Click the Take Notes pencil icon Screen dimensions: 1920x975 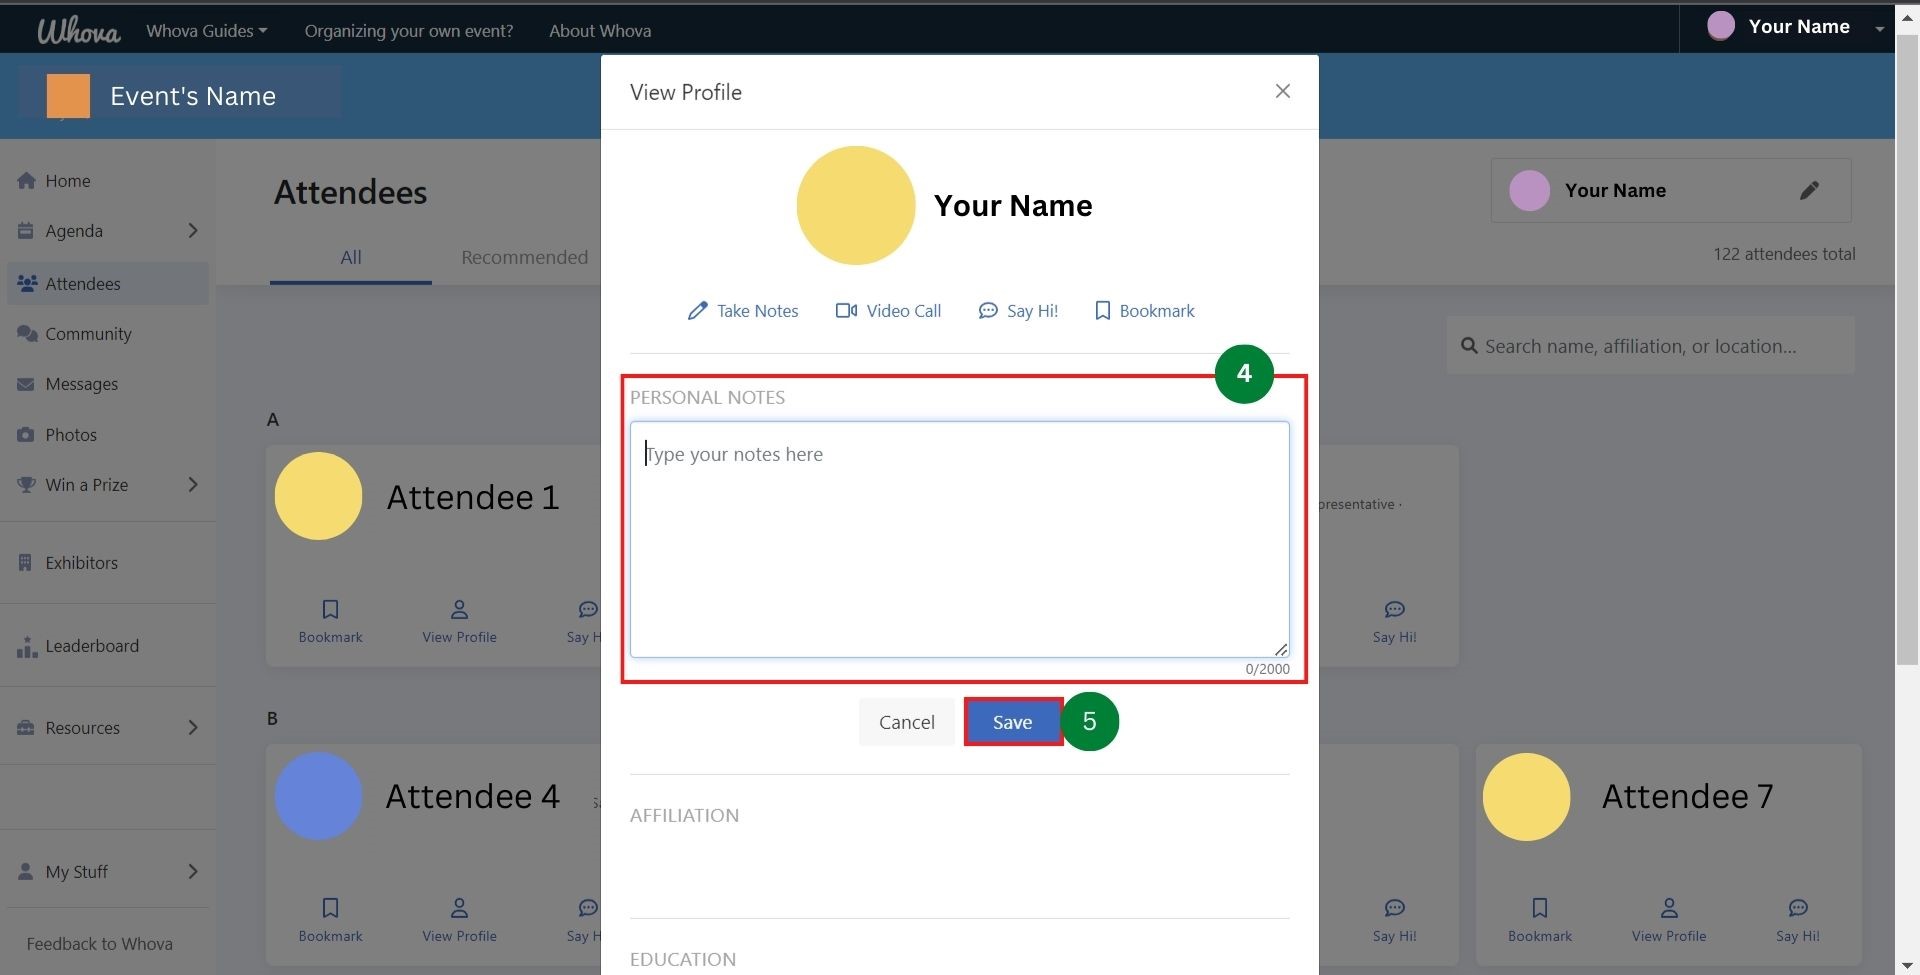tap(697, 311)
